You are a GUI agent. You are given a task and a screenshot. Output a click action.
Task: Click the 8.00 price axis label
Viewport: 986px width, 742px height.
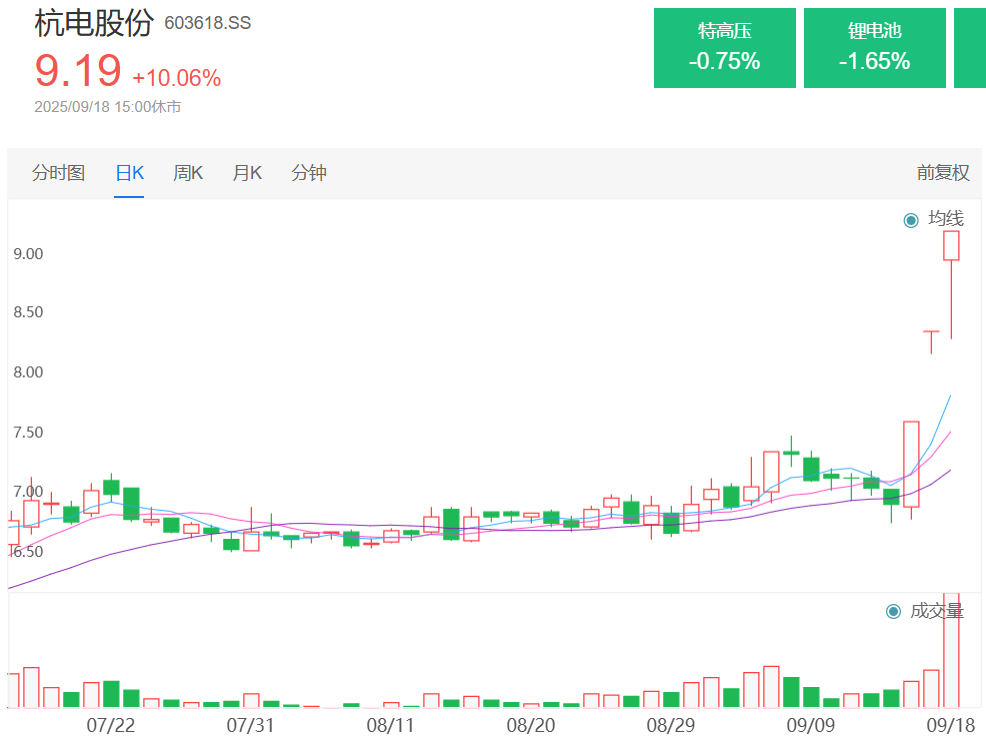[x=28, y=372]
